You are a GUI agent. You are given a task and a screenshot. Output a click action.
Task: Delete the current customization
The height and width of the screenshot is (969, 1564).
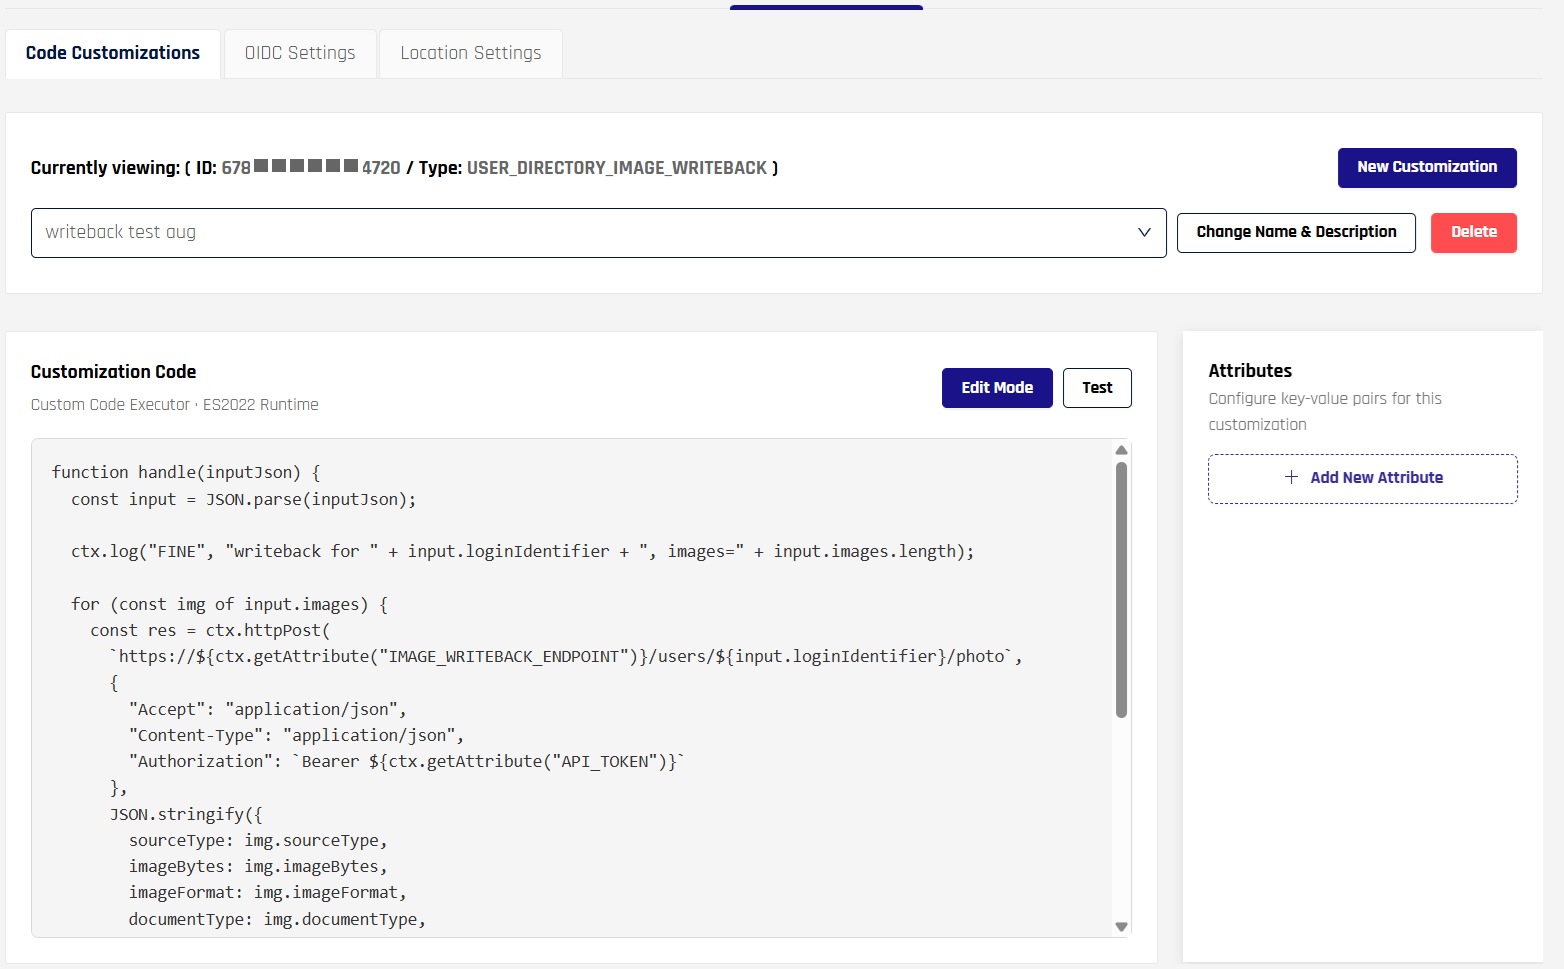1474,233
